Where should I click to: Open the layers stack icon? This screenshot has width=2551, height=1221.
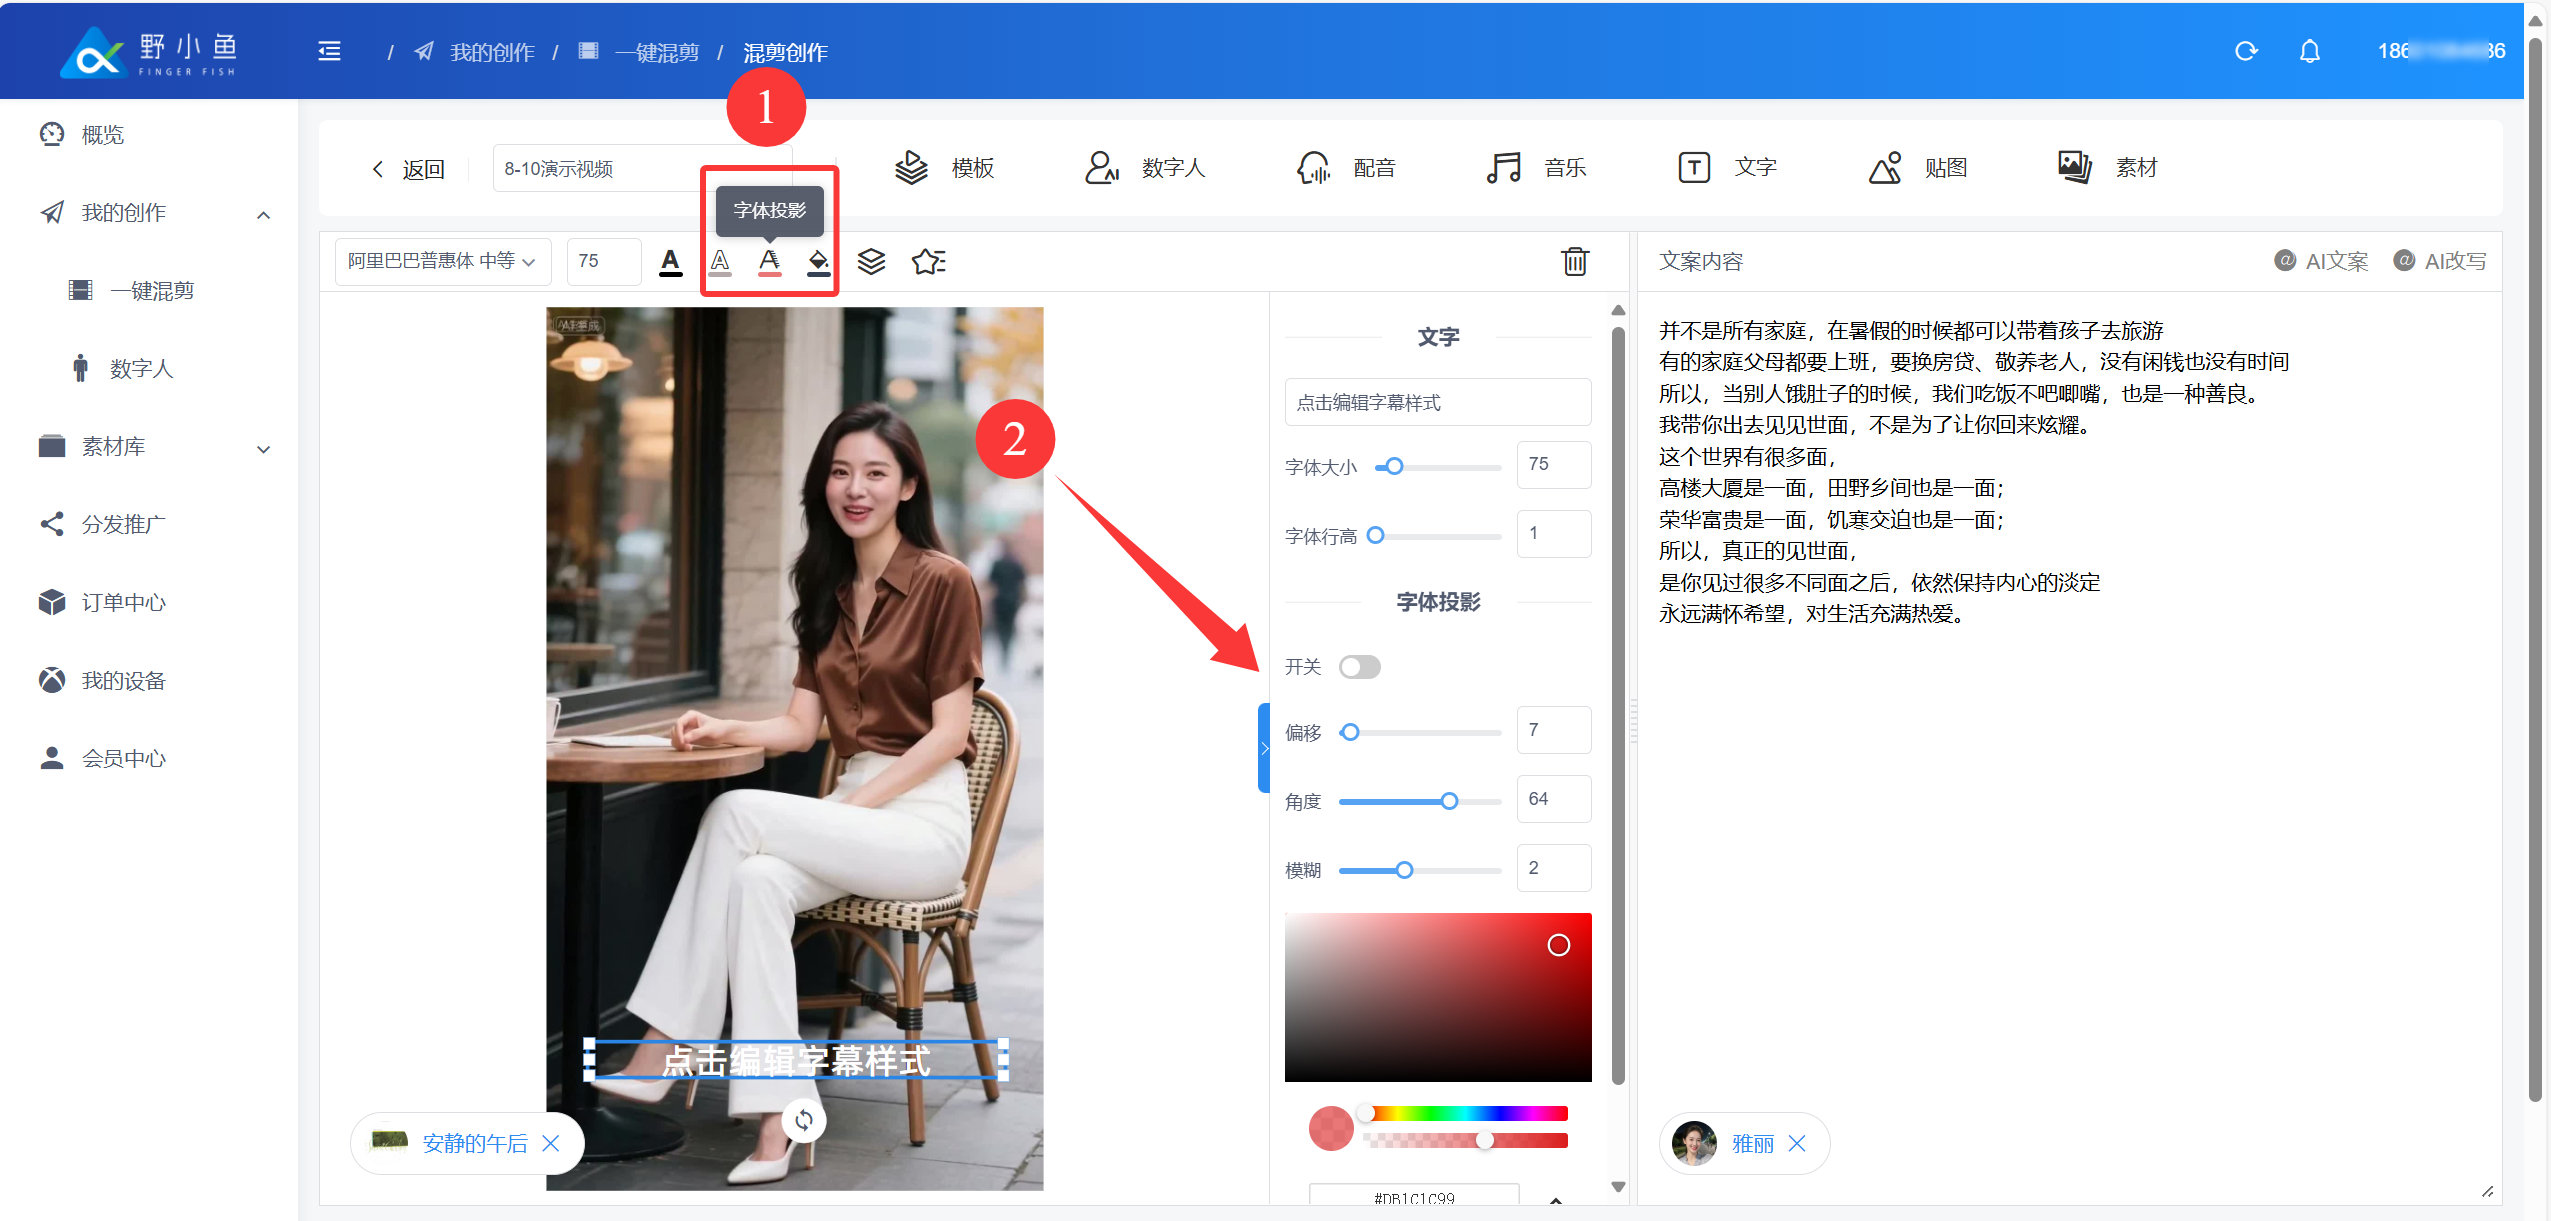(871, 262)
